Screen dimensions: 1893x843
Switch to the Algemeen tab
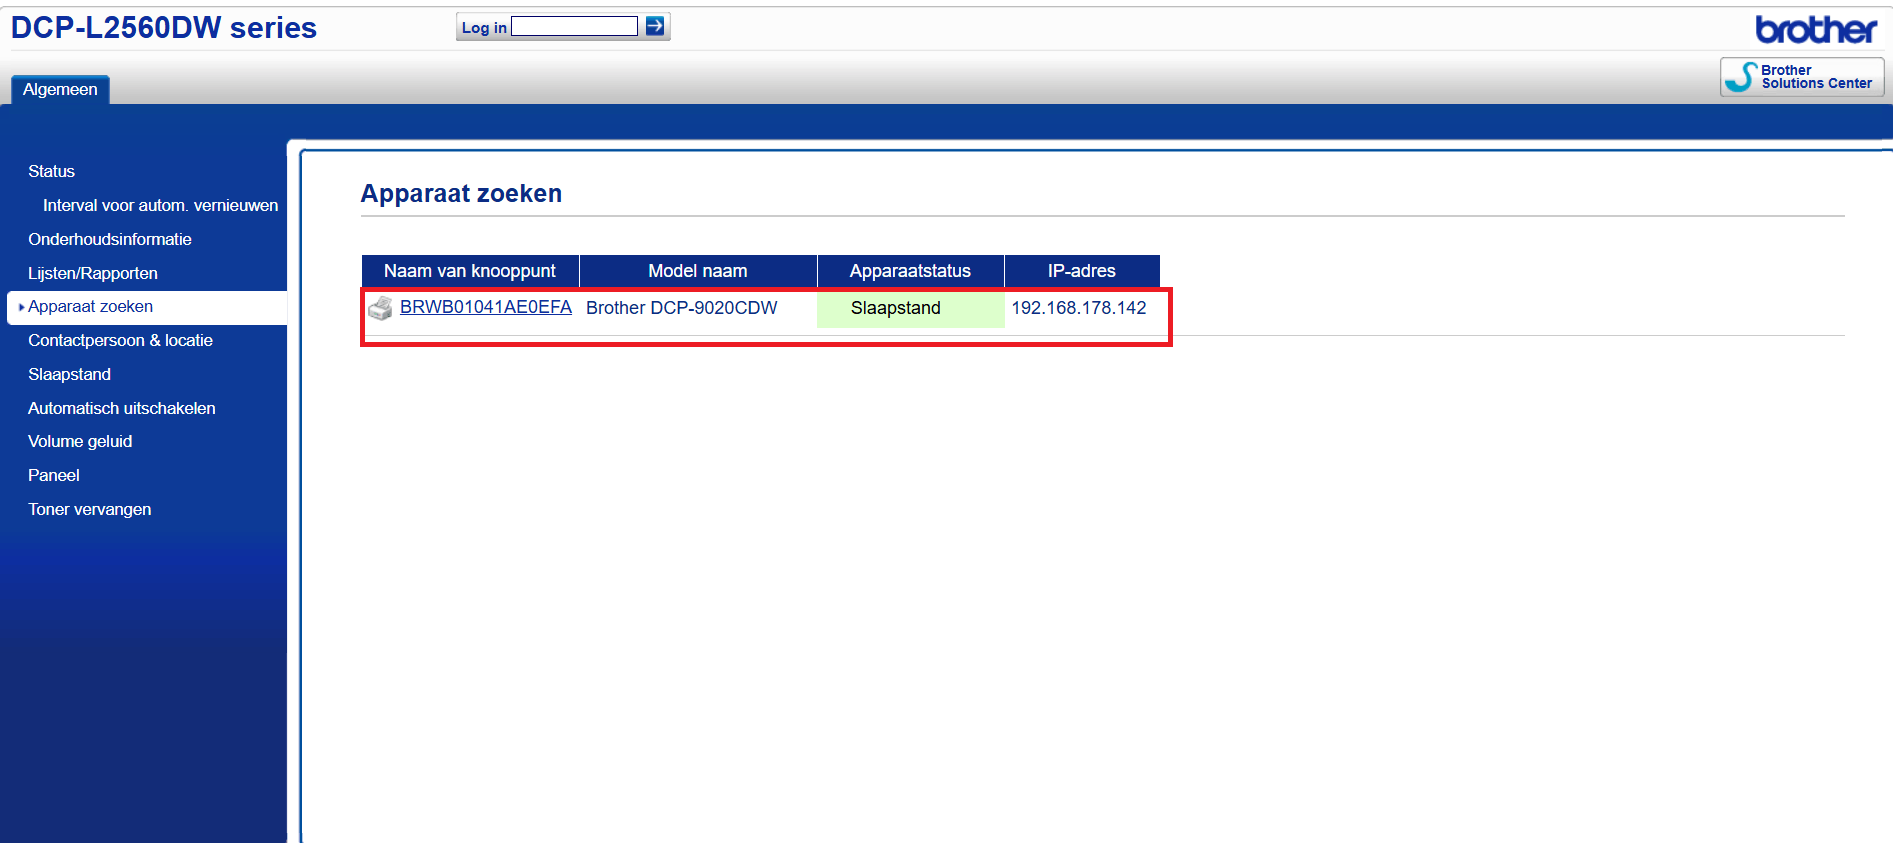(60, 89)
